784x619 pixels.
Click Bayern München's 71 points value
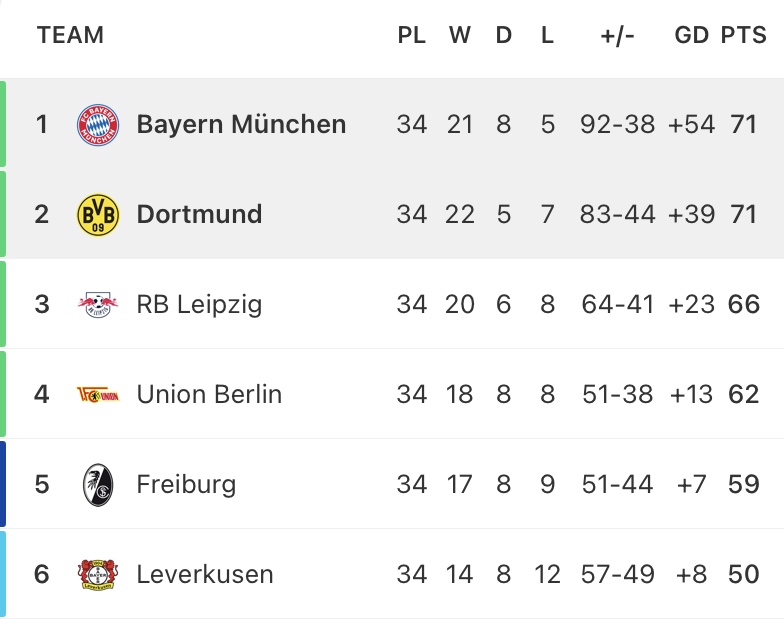[744, 124]
